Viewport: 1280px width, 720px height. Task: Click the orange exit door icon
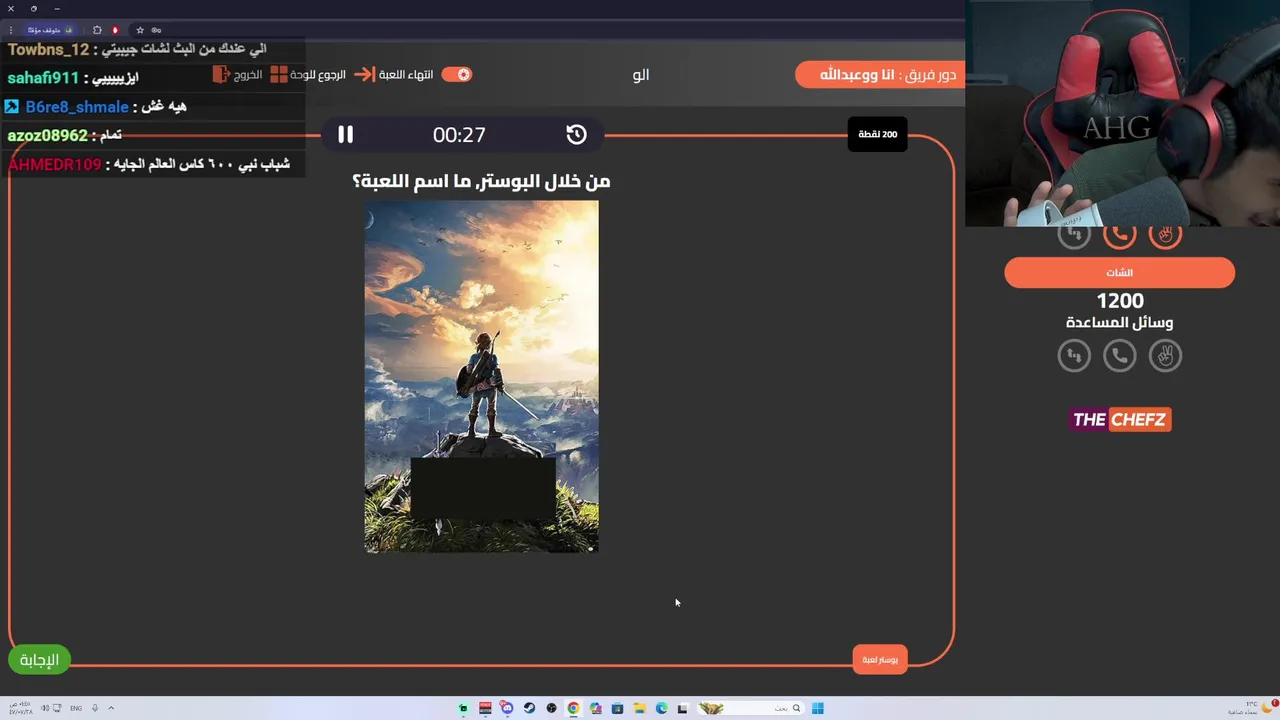[221, 74]
